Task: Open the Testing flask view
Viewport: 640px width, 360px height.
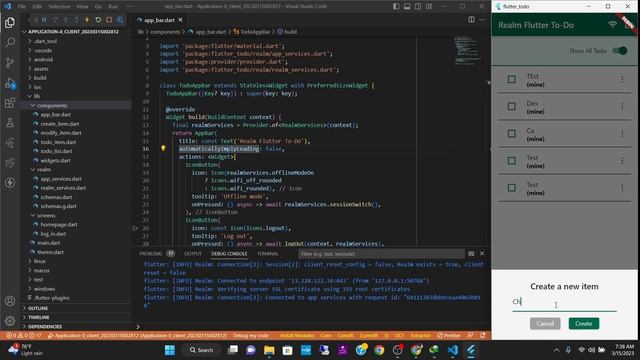Action: tap(10, 123)
